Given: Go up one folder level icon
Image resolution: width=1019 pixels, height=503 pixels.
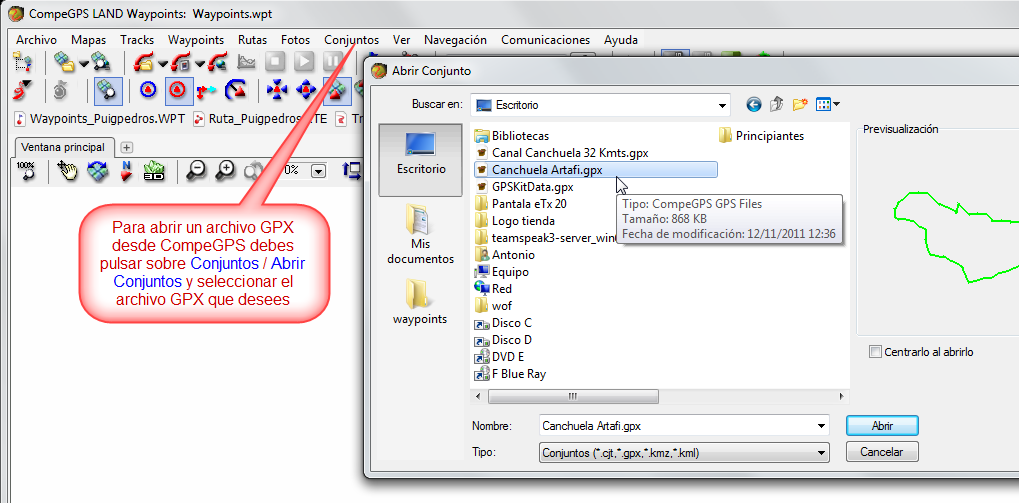Looking at the screenshot, I should click(x=777, y=104).
